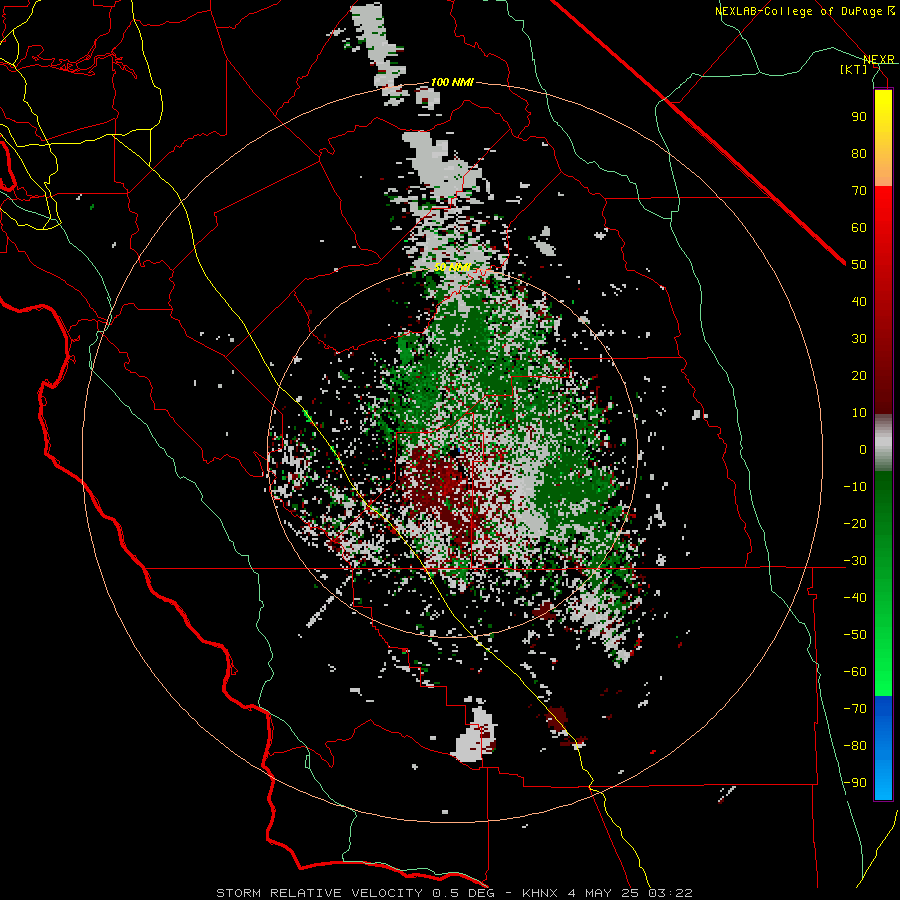This screenshot has width=900, height=900.
Task: Click the NEXR label above the scale
Action: tap(879, 59)
